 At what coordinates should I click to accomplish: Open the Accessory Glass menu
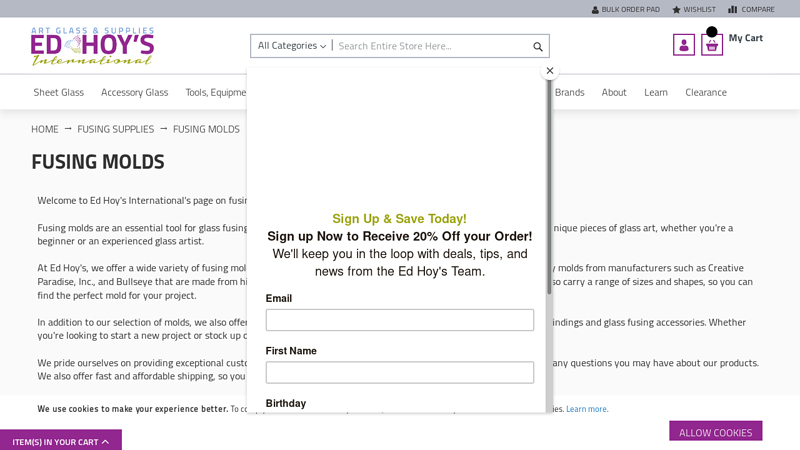coord(134,92)
